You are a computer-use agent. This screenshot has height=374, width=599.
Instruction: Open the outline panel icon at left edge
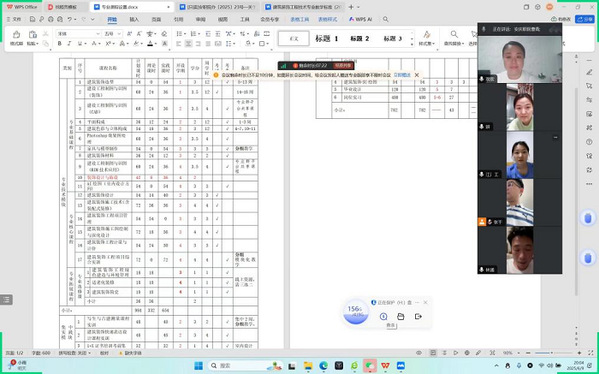6,300
